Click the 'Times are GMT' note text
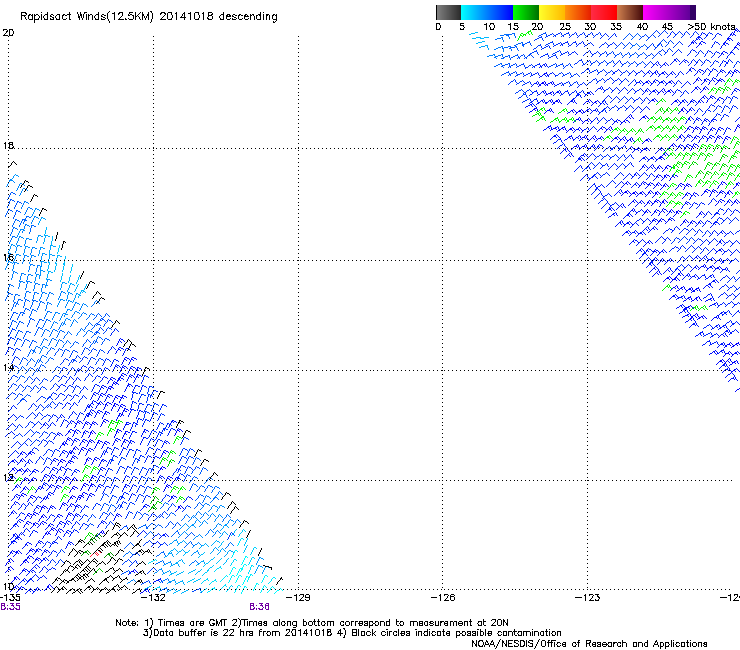Image resolution: width=740 pixels, height=650 pixels. coord(193,623)
